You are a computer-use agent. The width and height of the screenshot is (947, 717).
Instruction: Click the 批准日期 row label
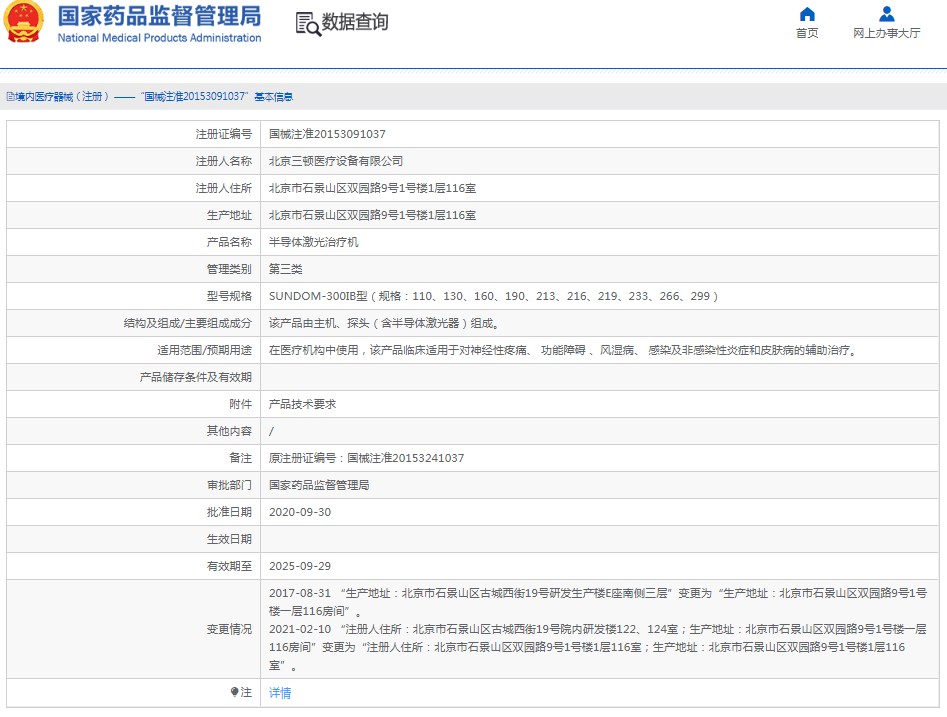(x=229, y=512)
